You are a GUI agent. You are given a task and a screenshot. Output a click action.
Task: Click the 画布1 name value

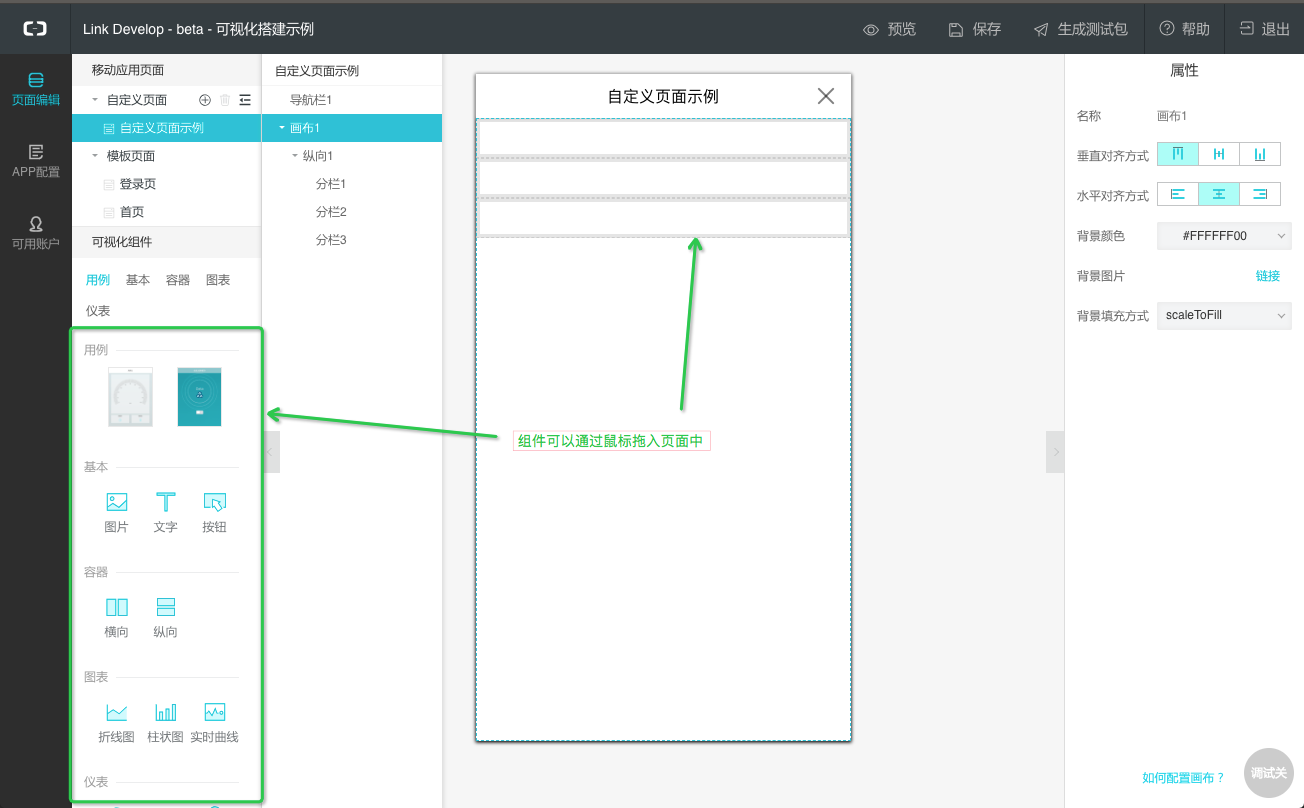tap(1172, 116)
